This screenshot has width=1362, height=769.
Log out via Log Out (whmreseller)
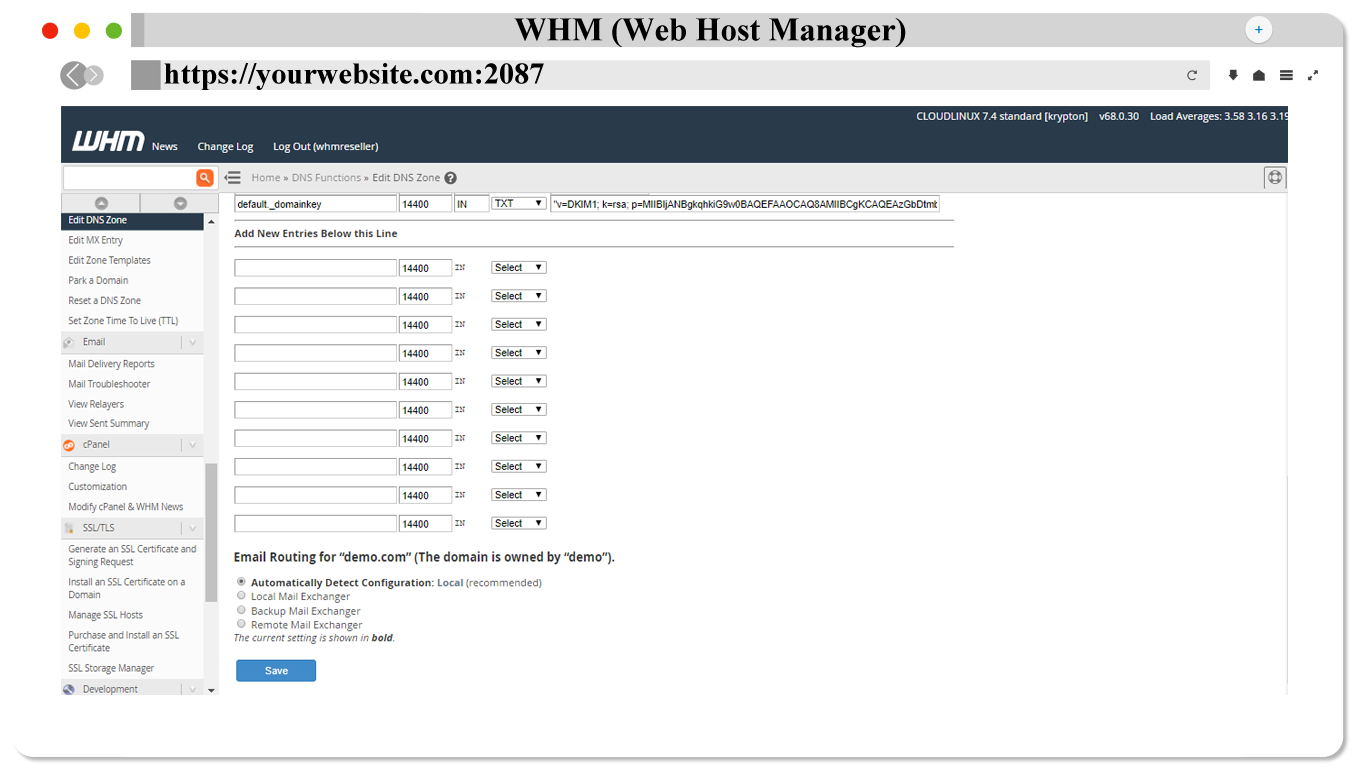(325, 146)
